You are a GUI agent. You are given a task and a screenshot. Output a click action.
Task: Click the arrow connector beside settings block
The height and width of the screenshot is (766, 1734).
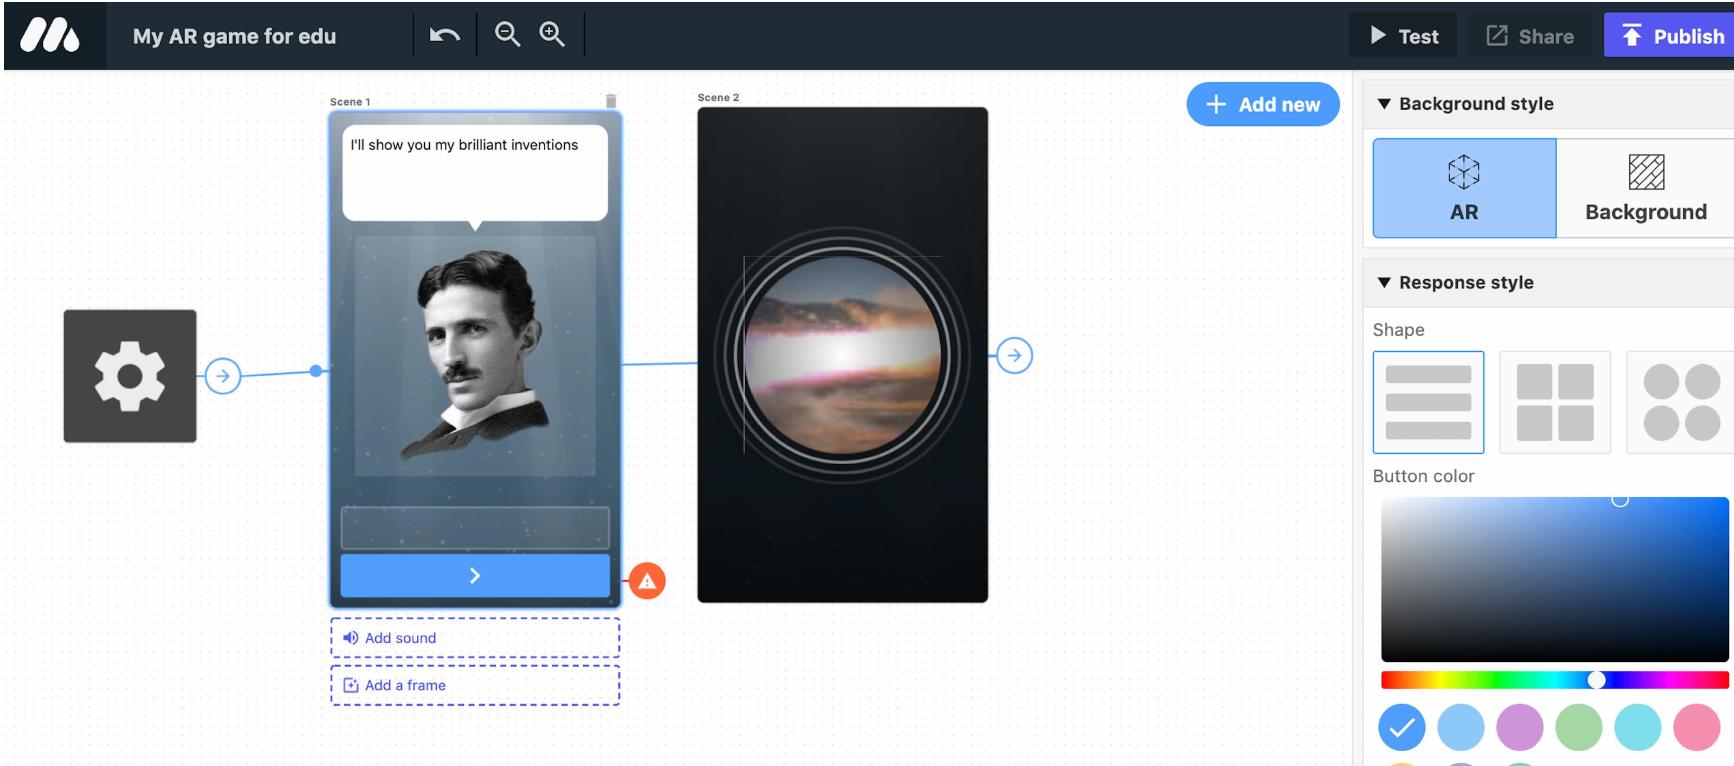coord(223,376)
